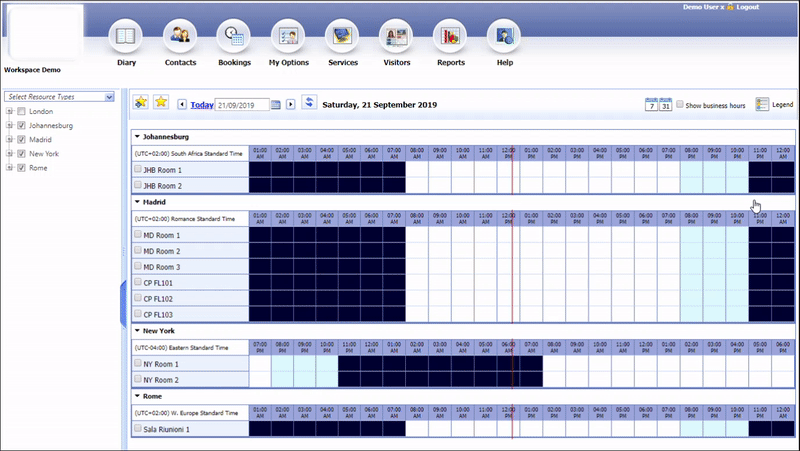Click MD Room 3 room label
This screenshot has width=800, height=451.
tap(161, 267)
